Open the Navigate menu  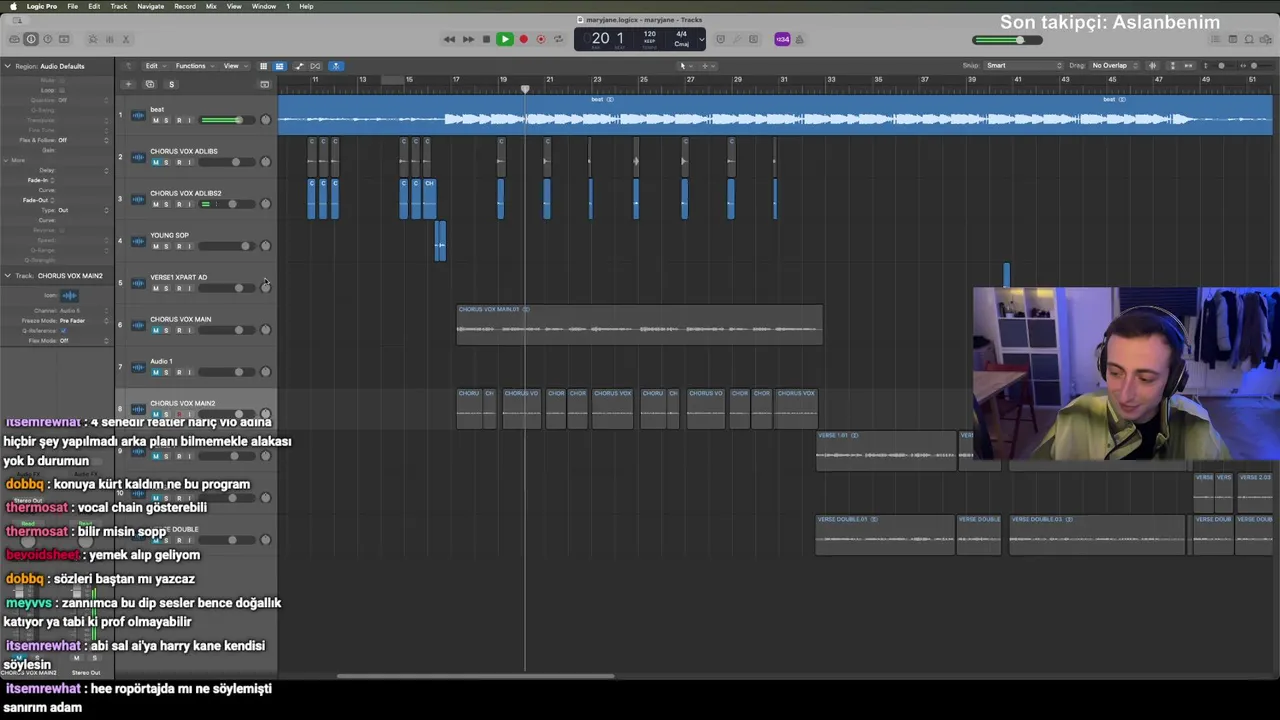[151, 6]
